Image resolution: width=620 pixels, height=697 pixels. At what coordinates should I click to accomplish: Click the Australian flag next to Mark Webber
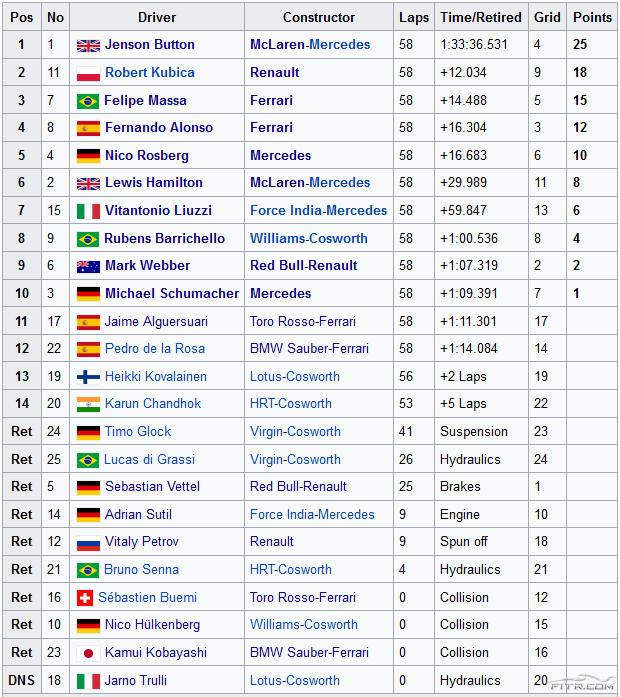click(x=88, y=266)
